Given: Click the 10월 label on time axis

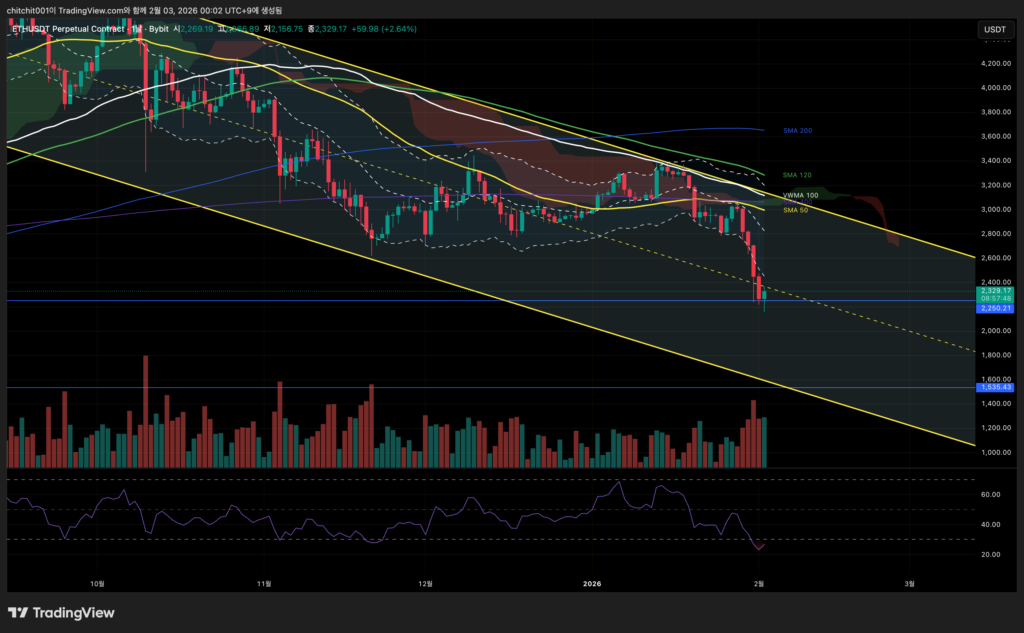Looking at the screenshot, I should click(x=97, y=582).
